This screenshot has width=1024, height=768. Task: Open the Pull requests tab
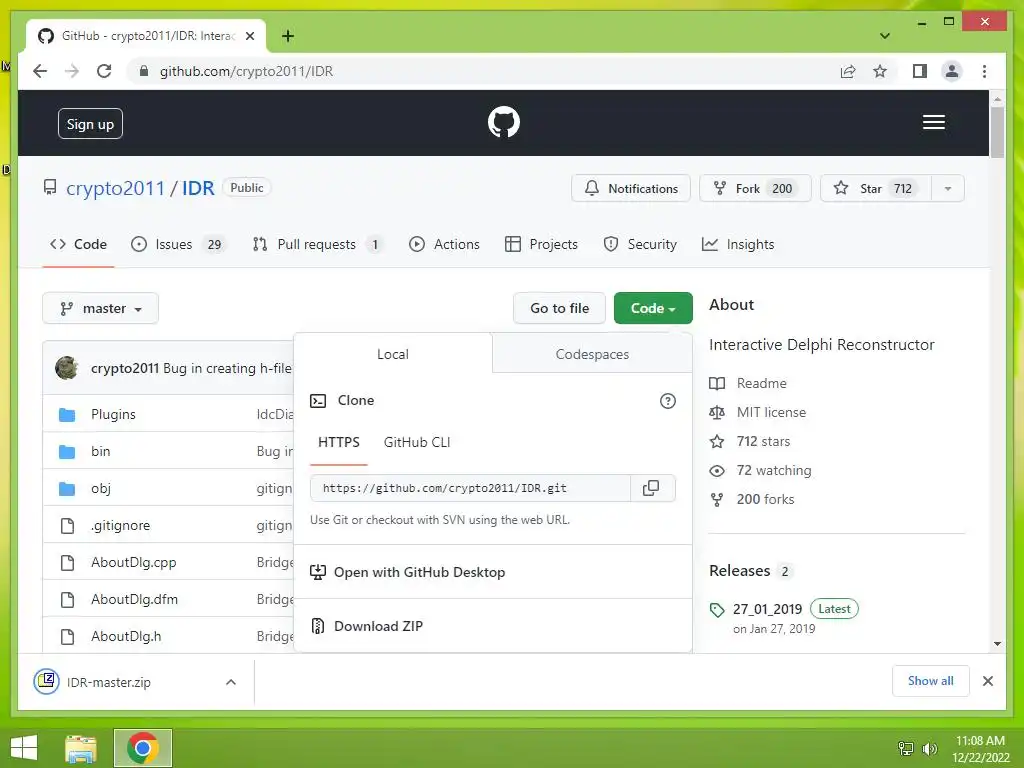point(317,244)
